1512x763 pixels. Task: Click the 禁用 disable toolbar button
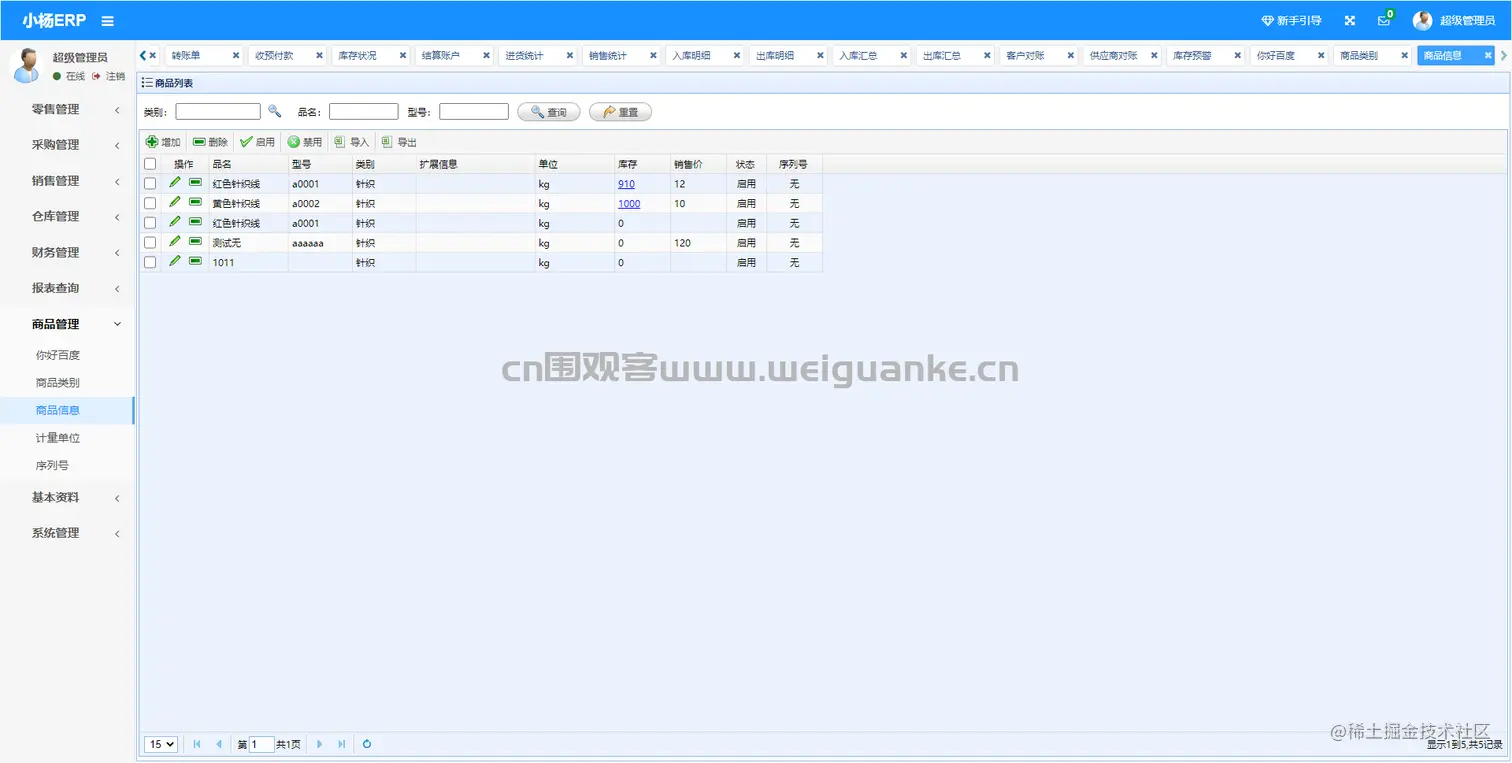point(305,142)
